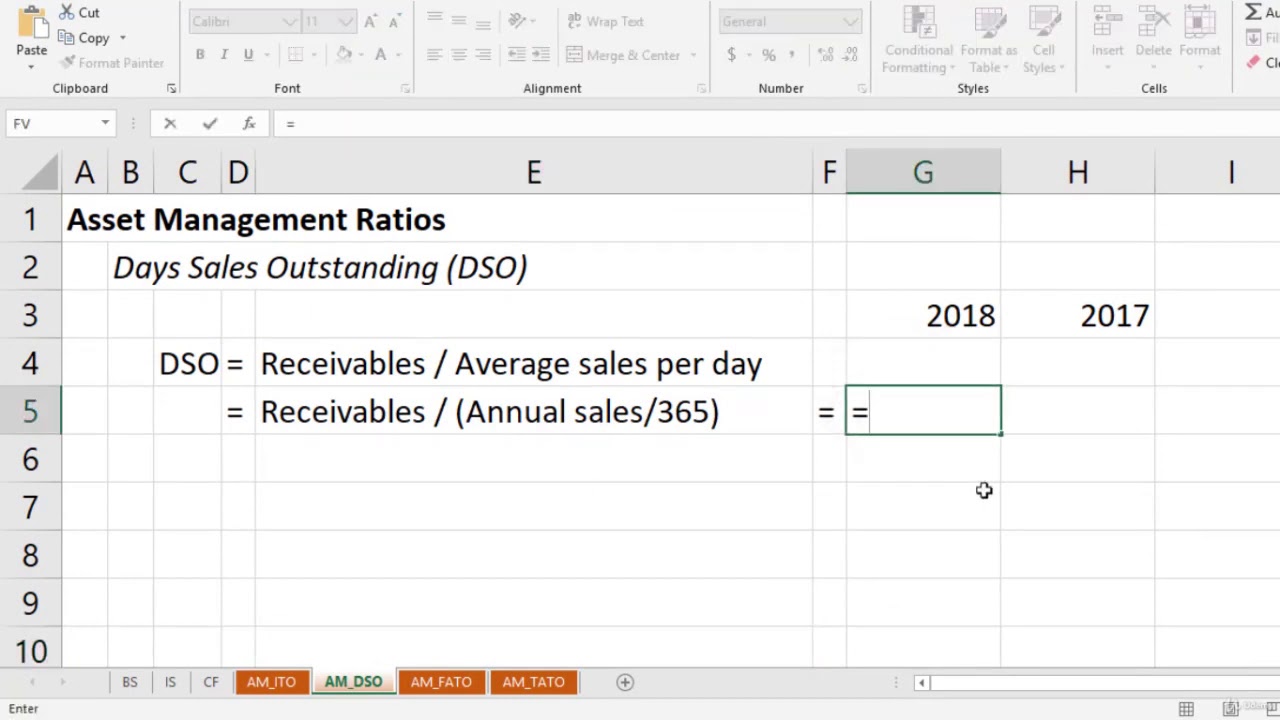
Task: Click the Fill Color bucket
Action: click(344, 55)
